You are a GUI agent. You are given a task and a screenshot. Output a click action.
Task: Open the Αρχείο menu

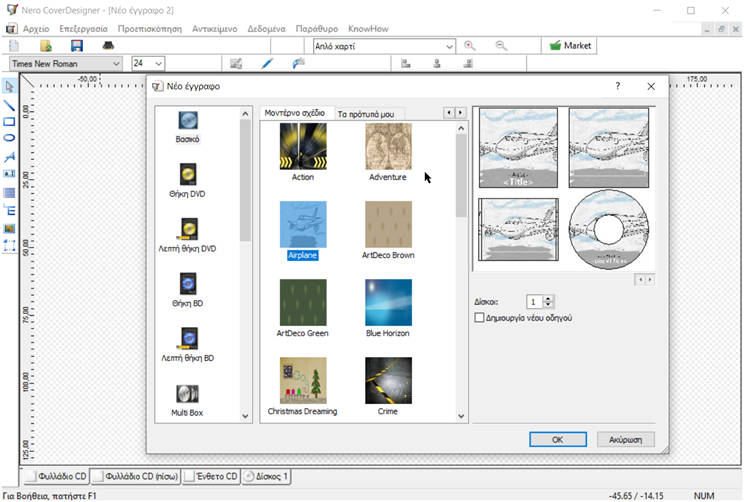point(36,29)
